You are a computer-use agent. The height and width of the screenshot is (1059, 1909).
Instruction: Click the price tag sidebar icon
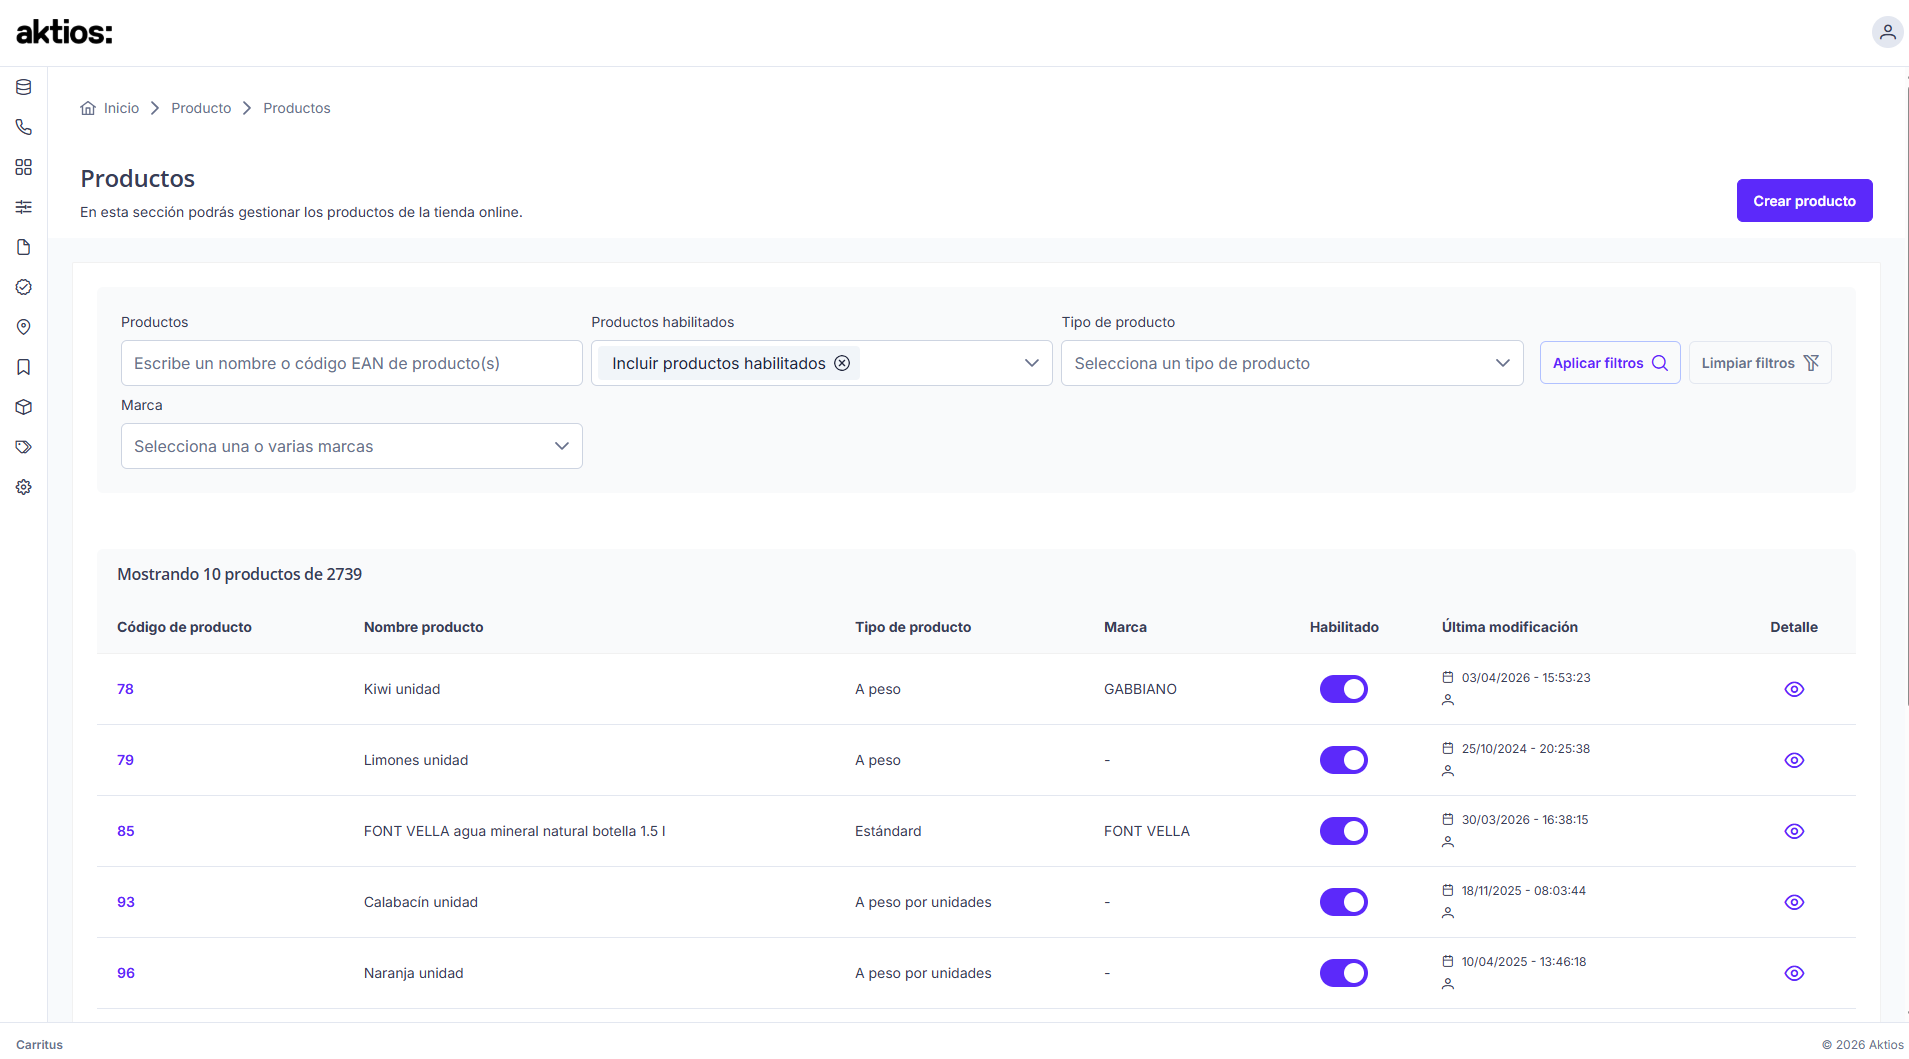tap(24, 447)
